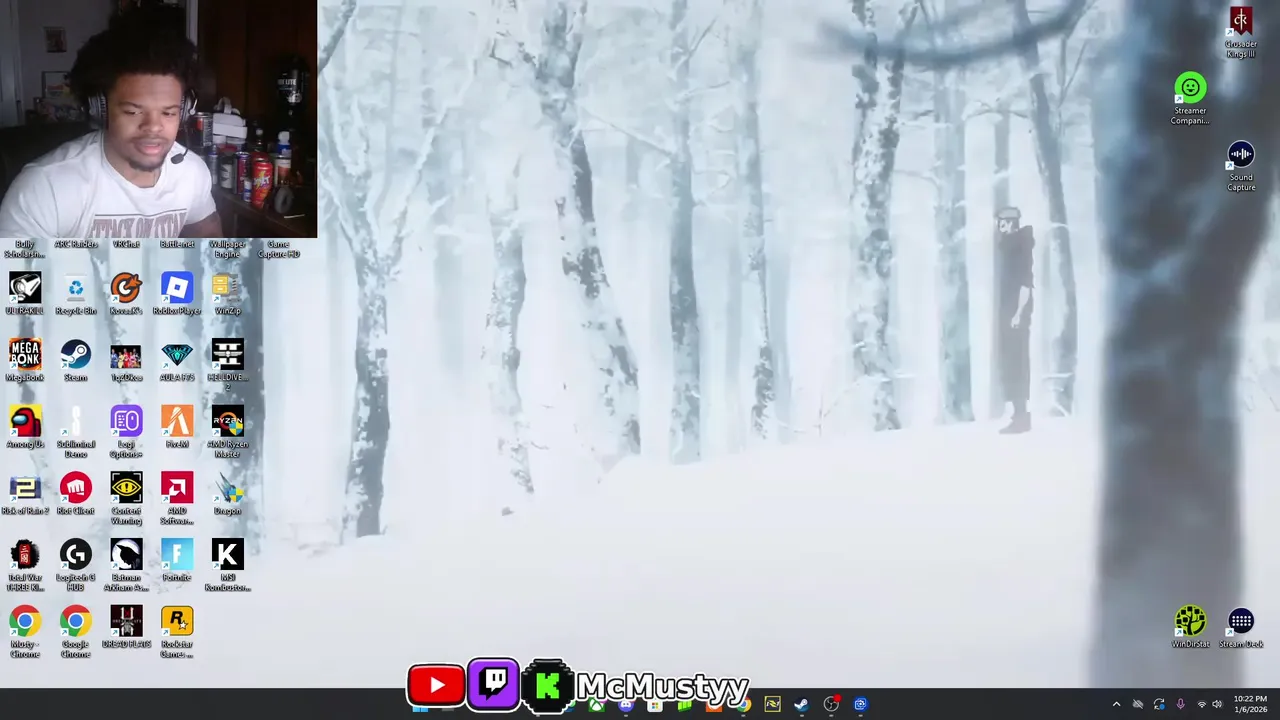The image size is (1280, 720).
Task: Launch the Batman Arkham desktop icon
Action: pos(126,566)
